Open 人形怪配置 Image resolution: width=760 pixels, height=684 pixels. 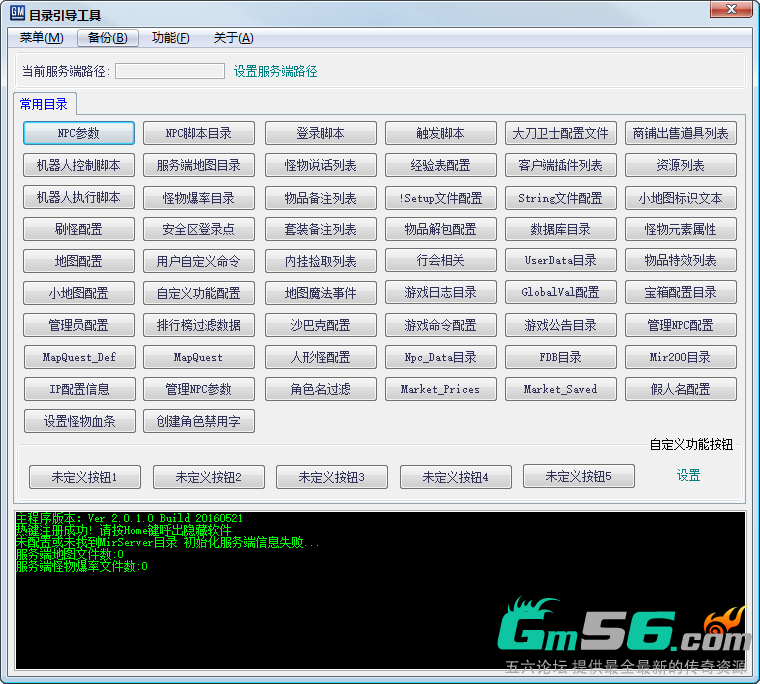(320, 357)
